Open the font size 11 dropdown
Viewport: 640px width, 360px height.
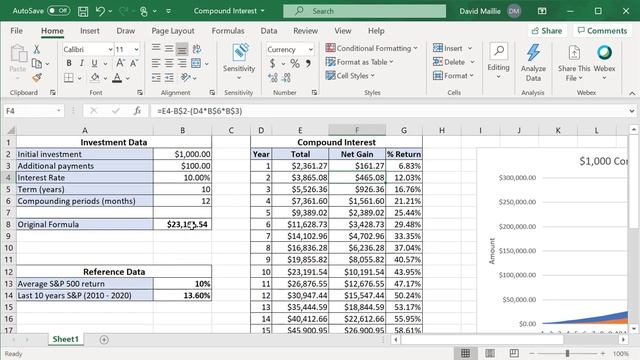tap(136, 49)
